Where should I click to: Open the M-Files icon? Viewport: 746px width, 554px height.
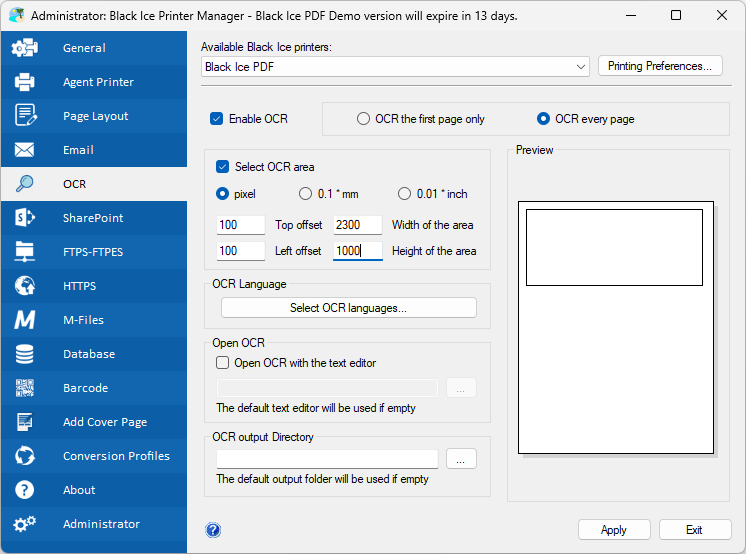25,320
